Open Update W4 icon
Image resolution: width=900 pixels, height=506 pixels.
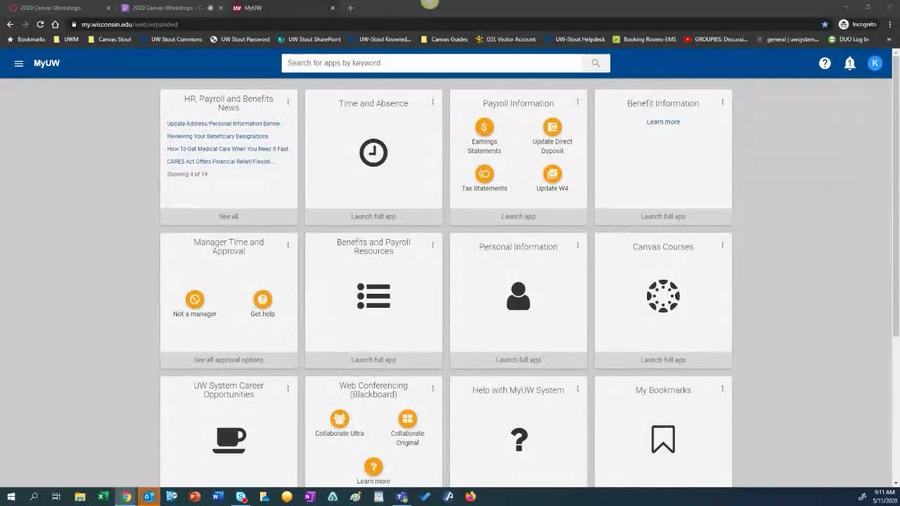pos(552,173)
